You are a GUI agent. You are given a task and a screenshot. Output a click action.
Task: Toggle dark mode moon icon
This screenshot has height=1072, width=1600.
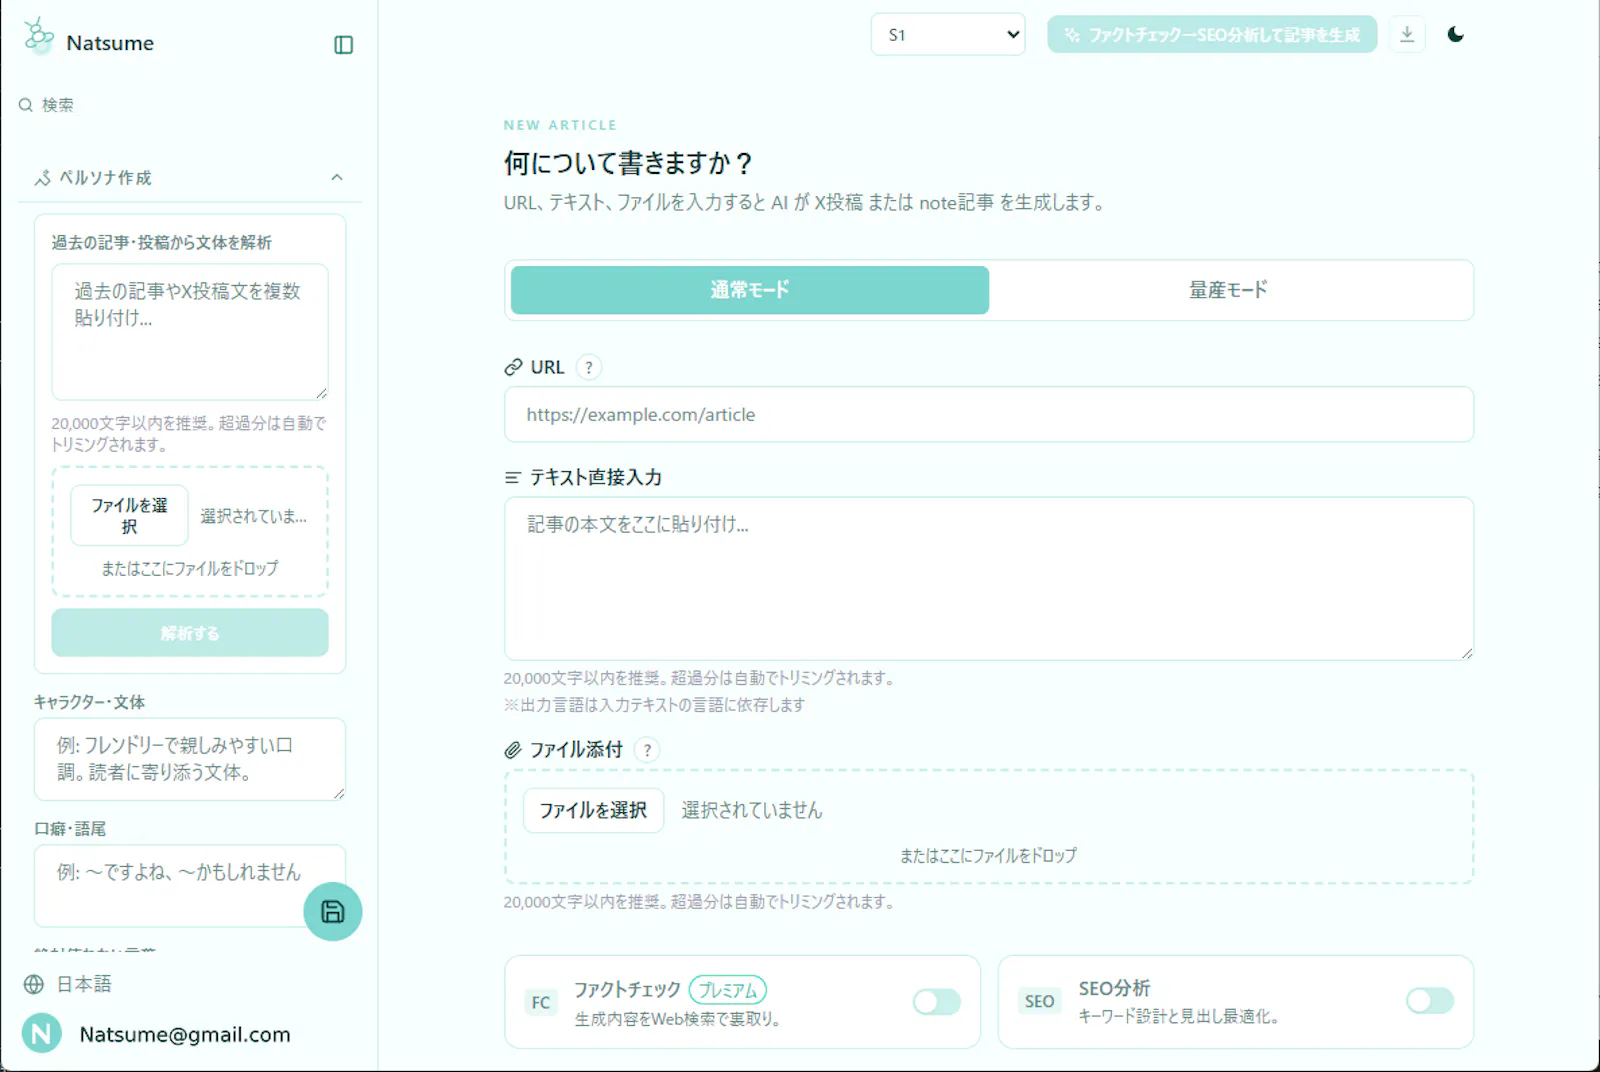point(1456,35)
